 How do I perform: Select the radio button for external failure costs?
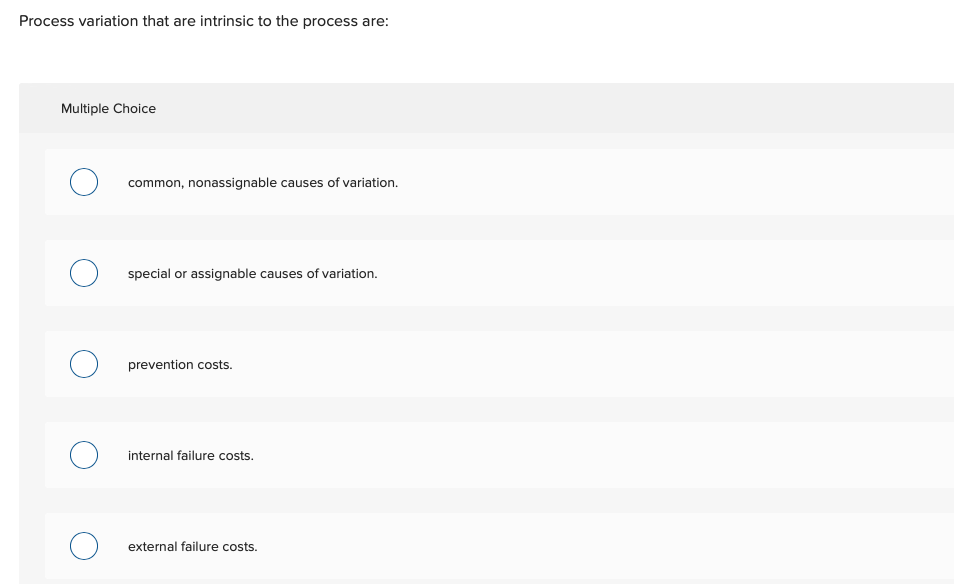pos(84,546)
